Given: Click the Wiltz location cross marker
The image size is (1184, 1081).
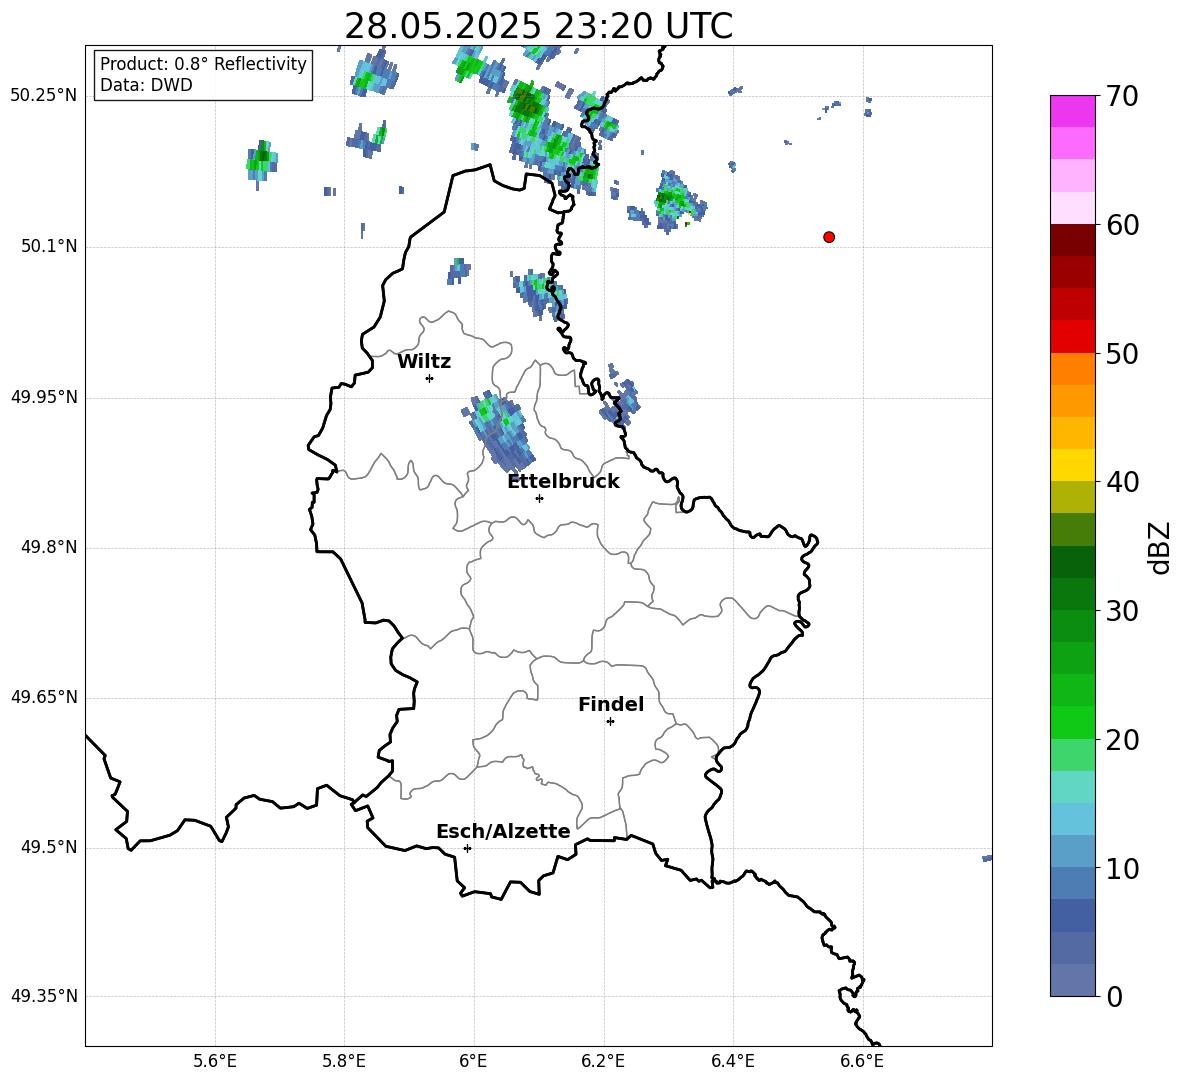Looking at the screenshot, I should point(430,378).
